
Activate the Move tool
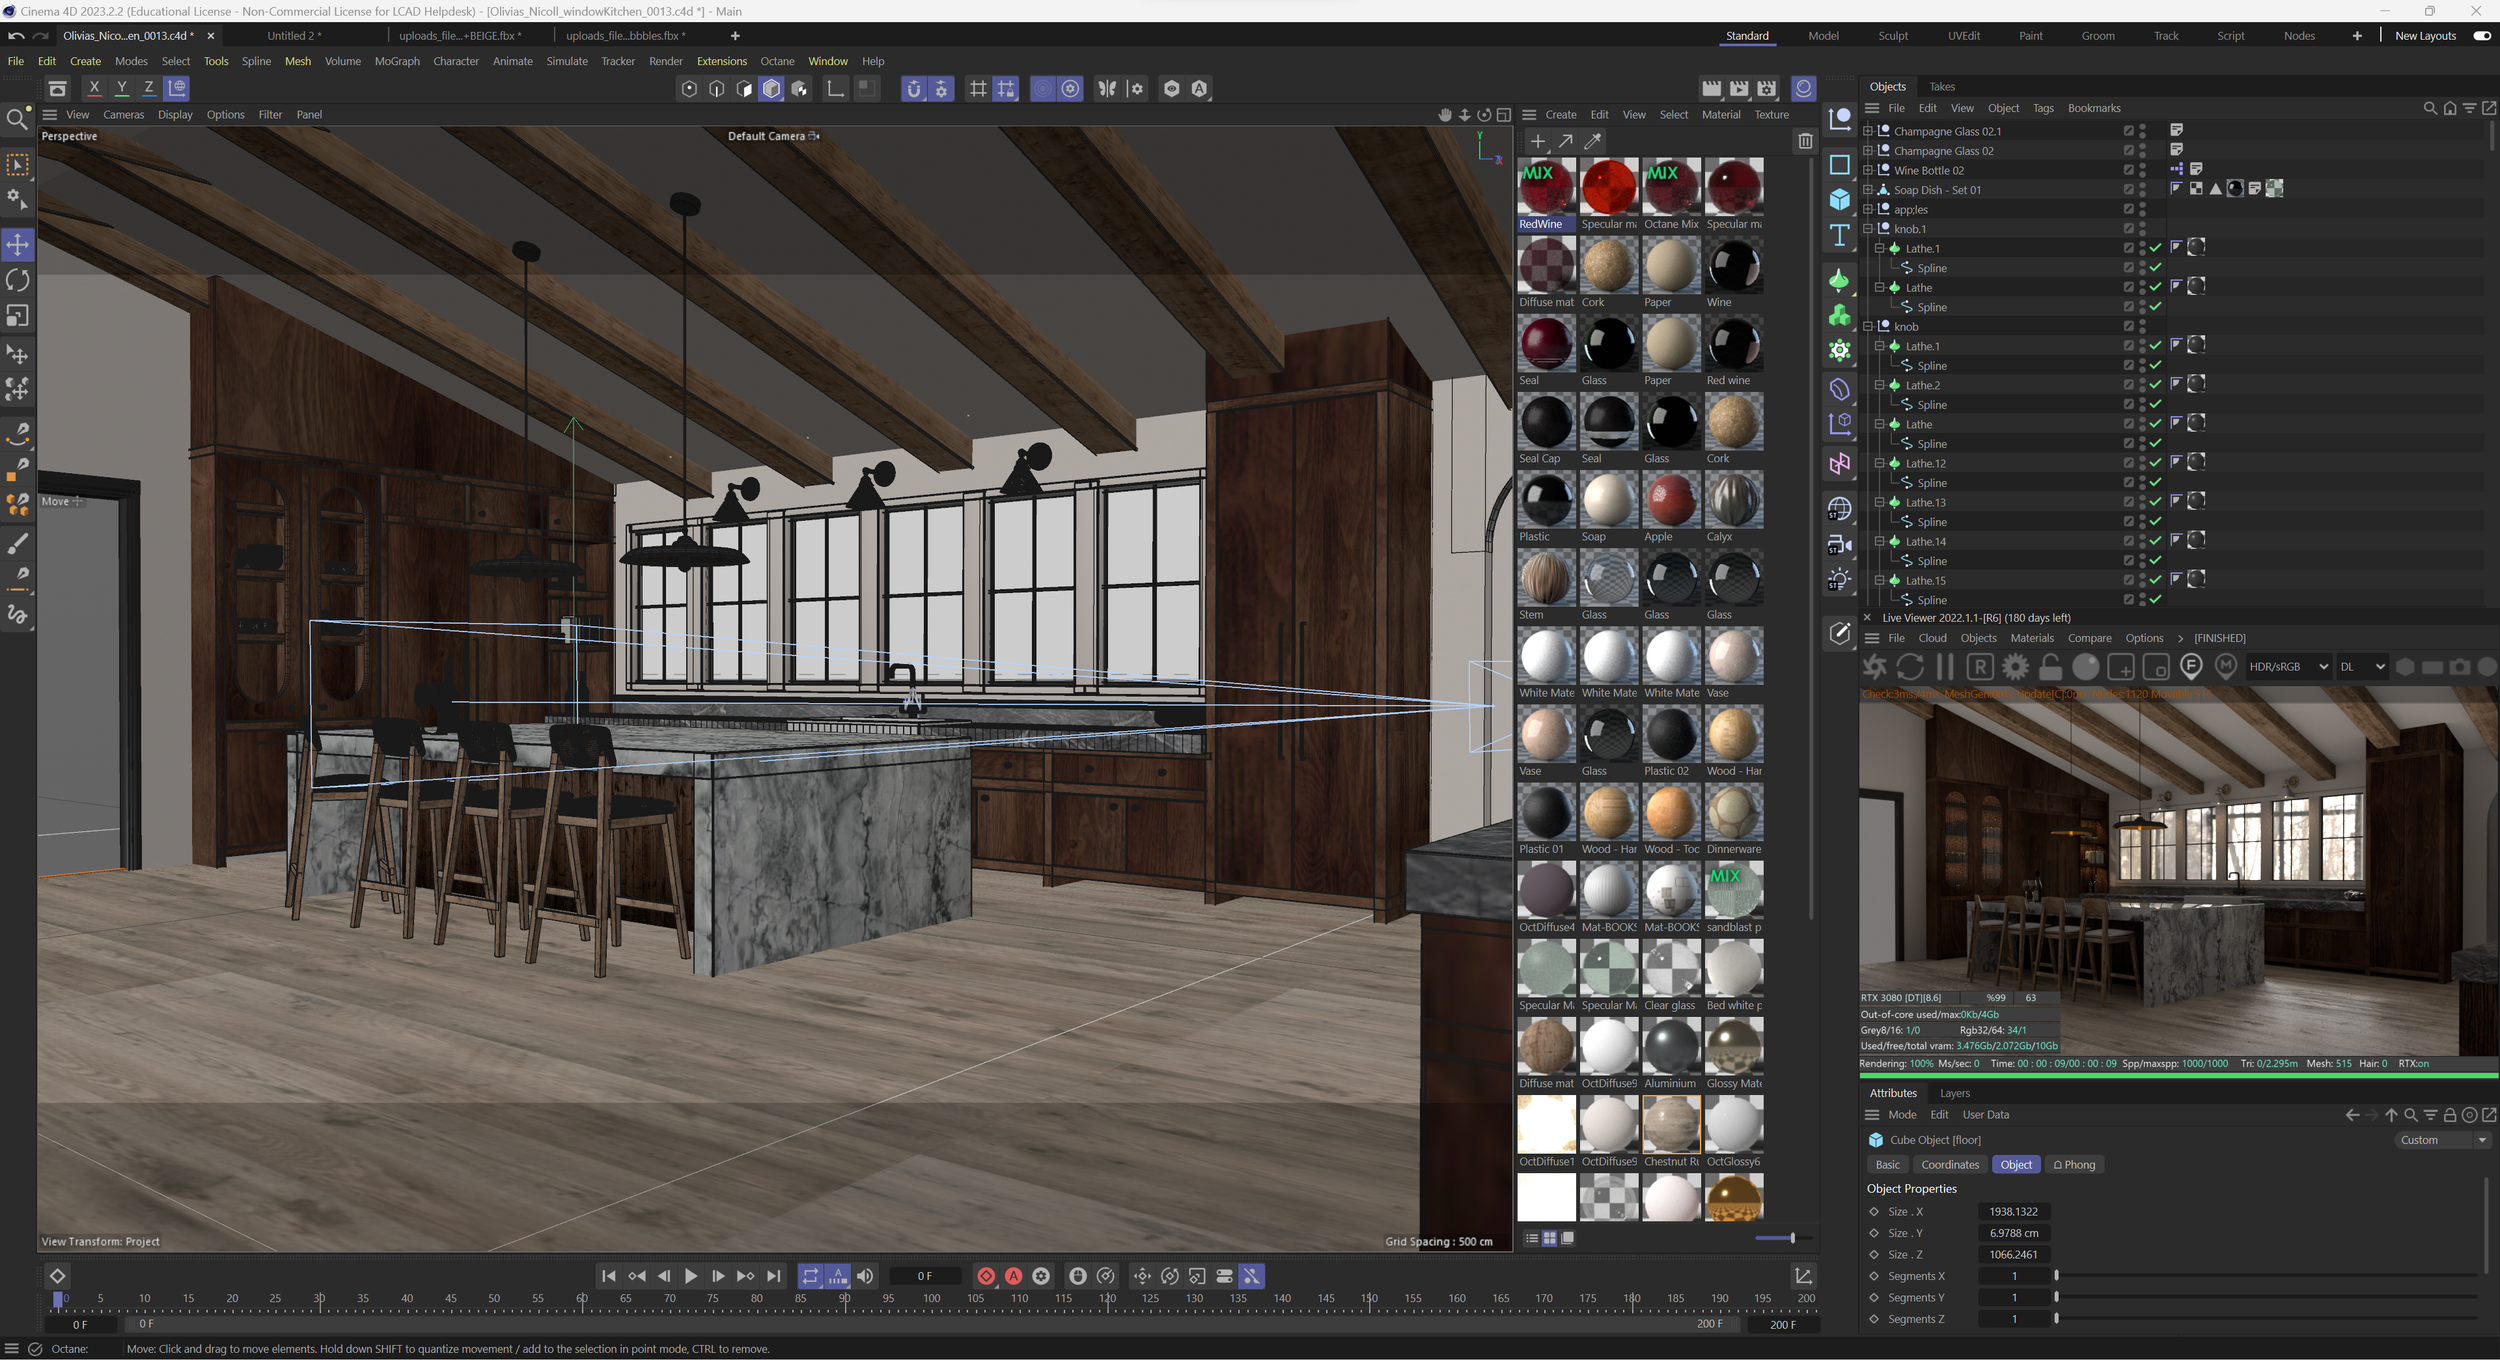click(18, 245)
